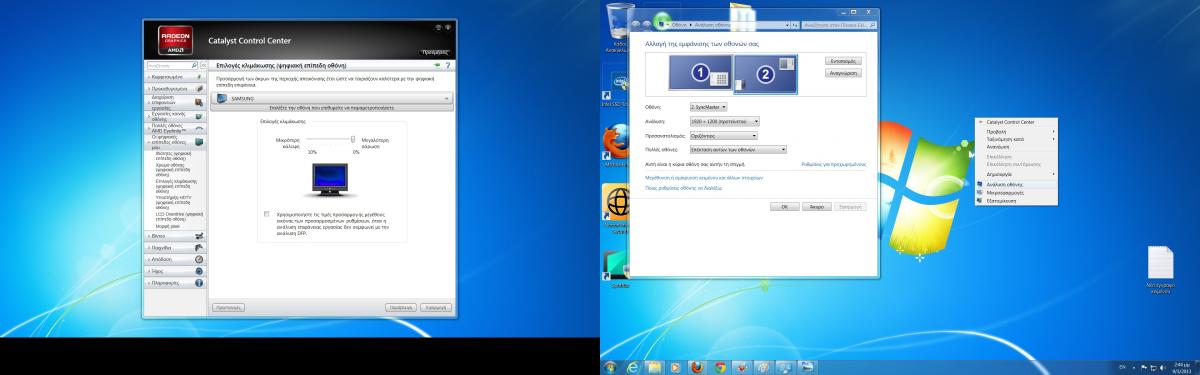Click the Απόδοση gauge icon in Catalyst sidebar
1200x375 pixels.
200,259
